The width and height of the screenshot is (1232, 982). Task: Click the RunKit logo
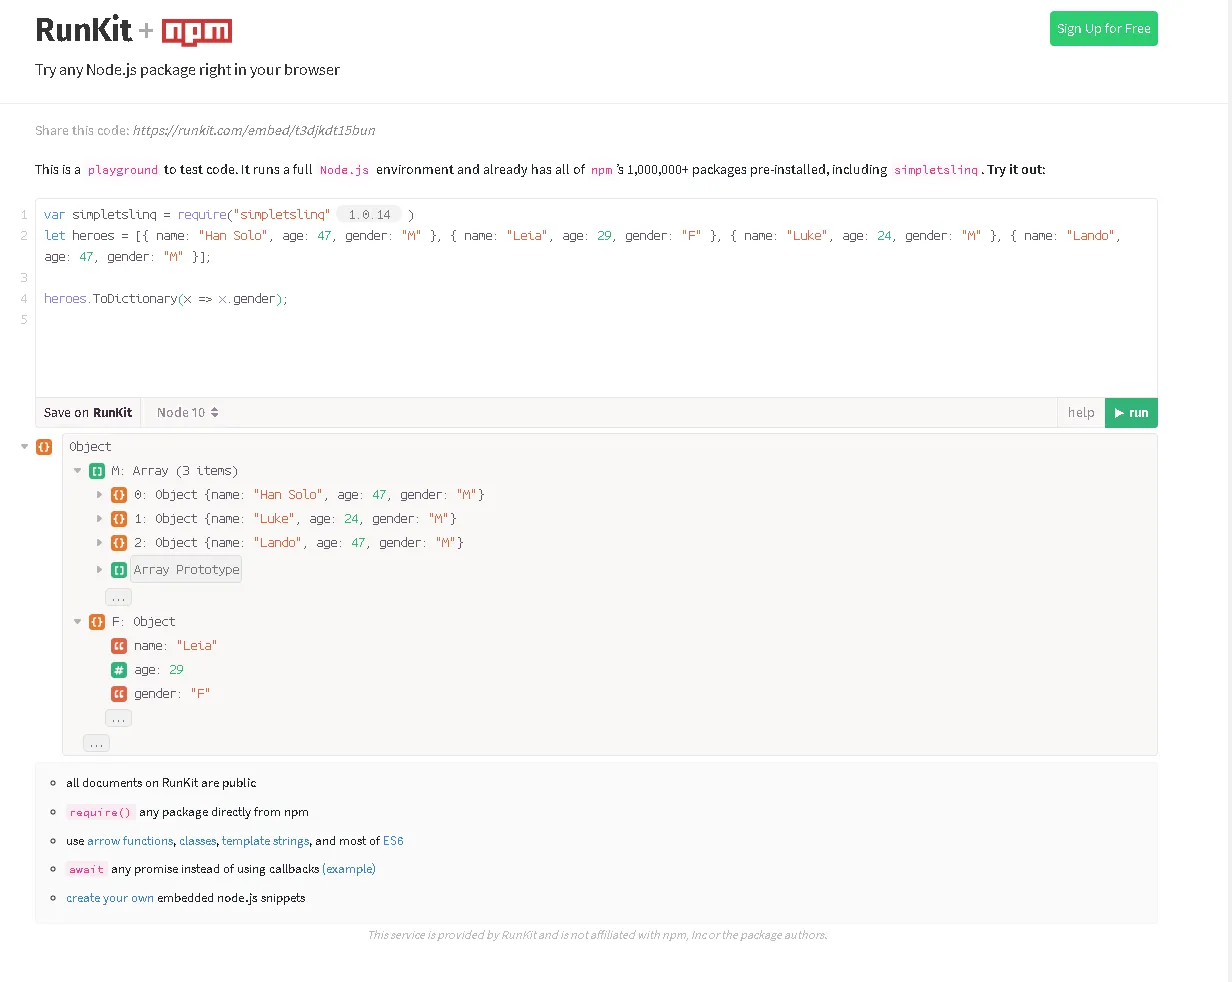pyautogui.click(x=84, y=30)
